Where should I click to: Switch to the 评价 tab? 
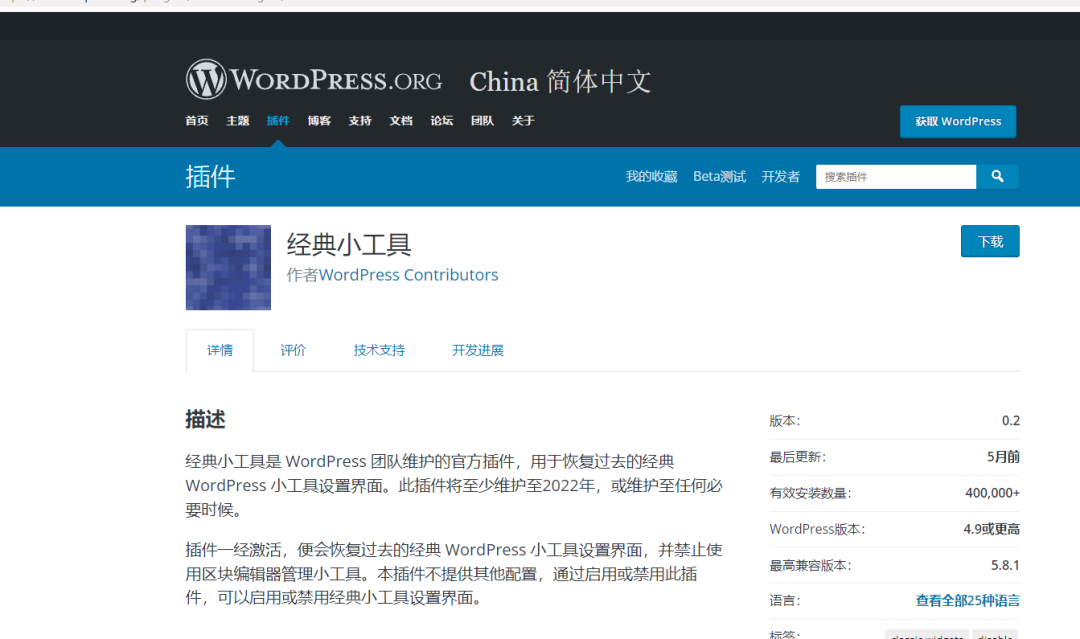pos(293,350)
